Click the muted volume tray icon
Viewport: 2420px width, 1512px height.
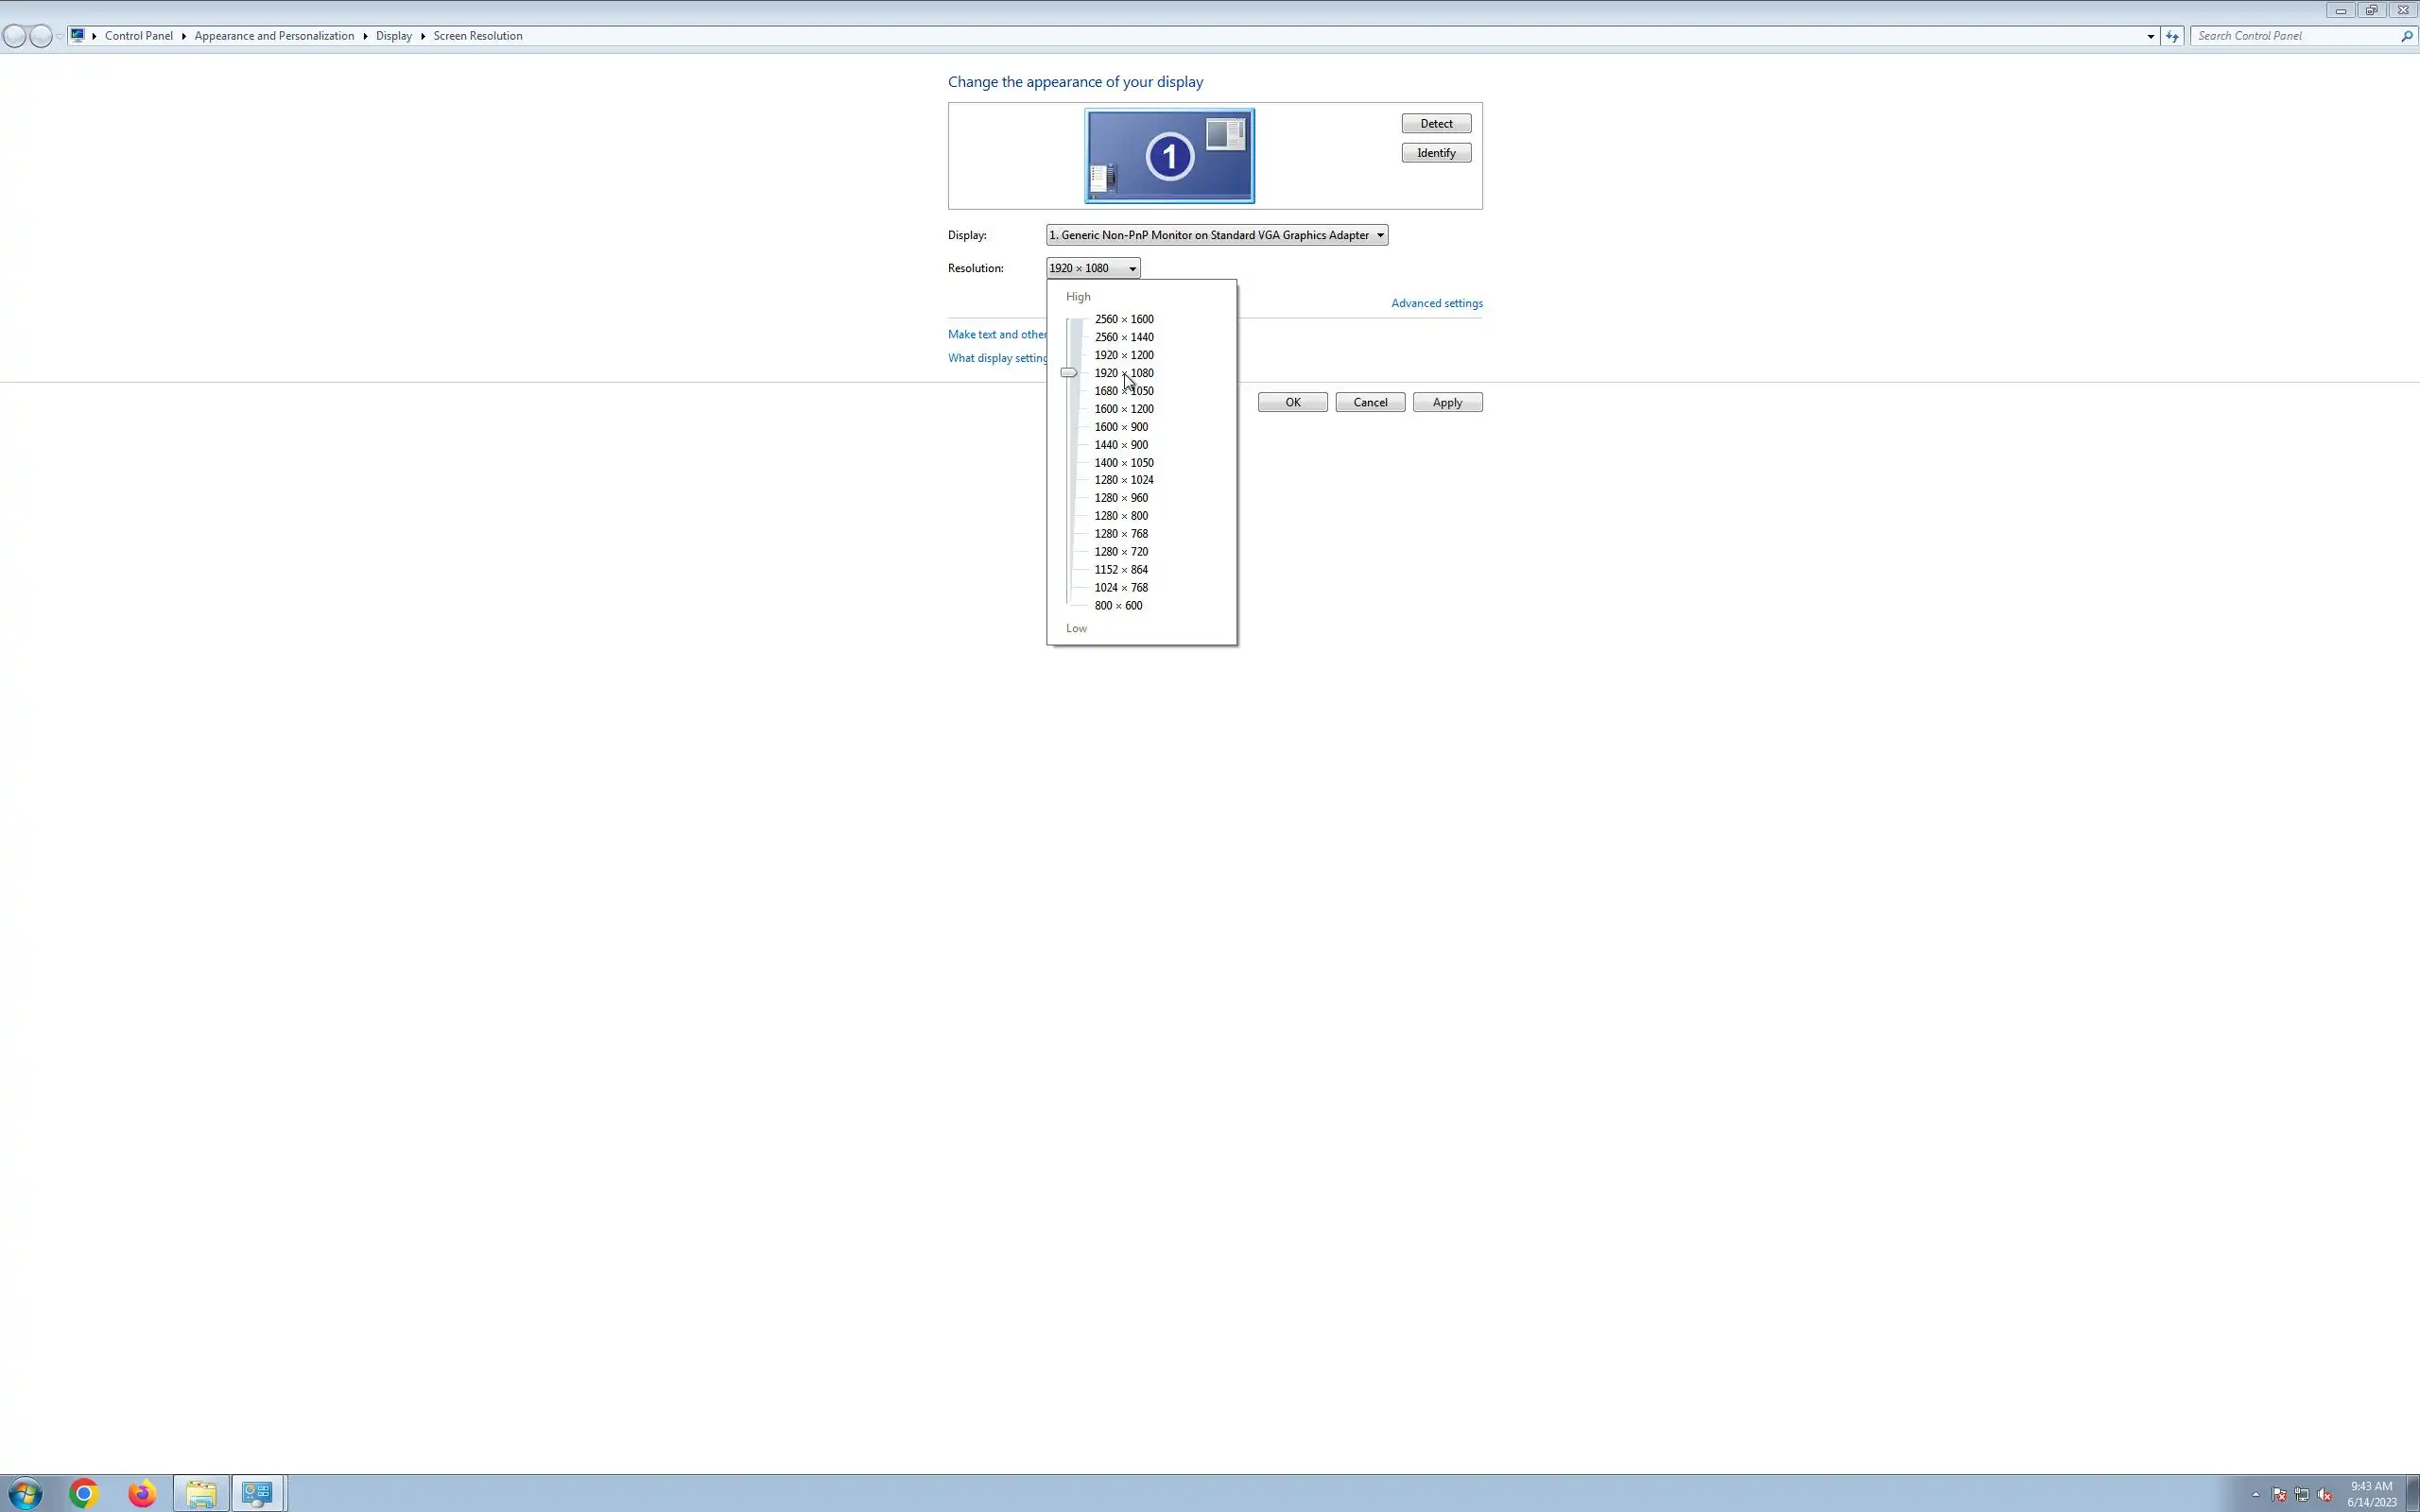pyautogui.click(x=2324, y=1495)
